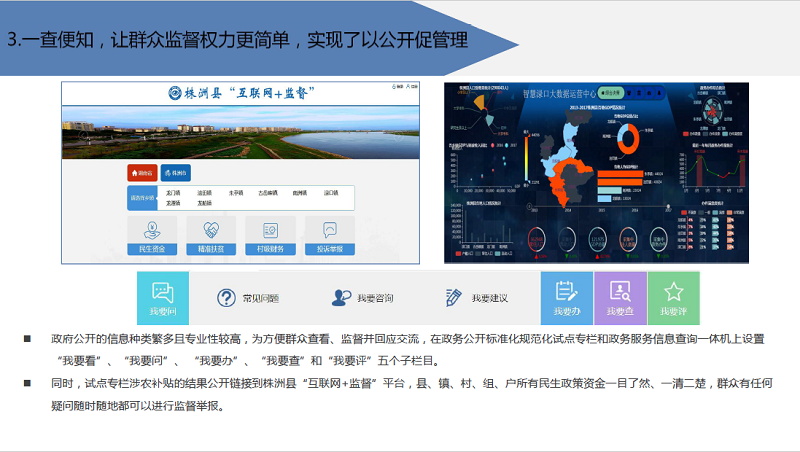Open the 我要办 blue tile
800x452 pixels.
pos(566,298)
